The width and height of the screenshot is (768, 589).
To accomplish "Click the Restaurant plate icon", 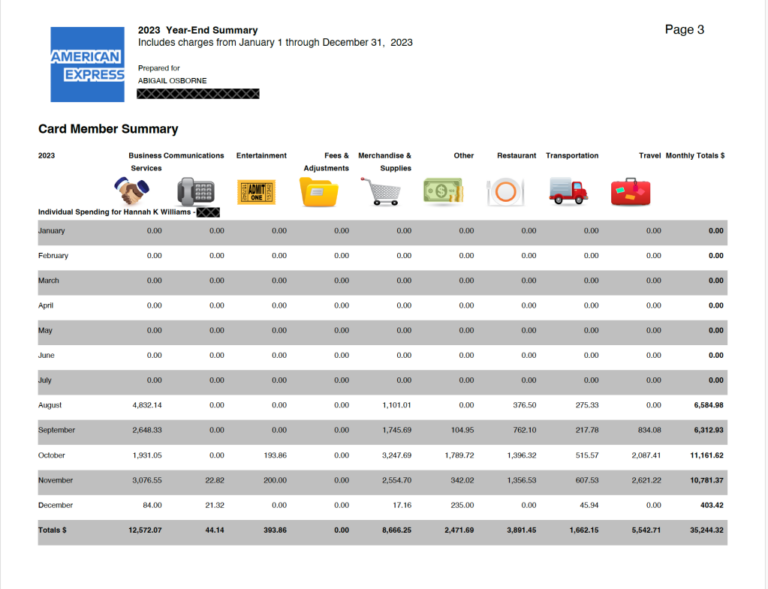I will coord(506,191).
